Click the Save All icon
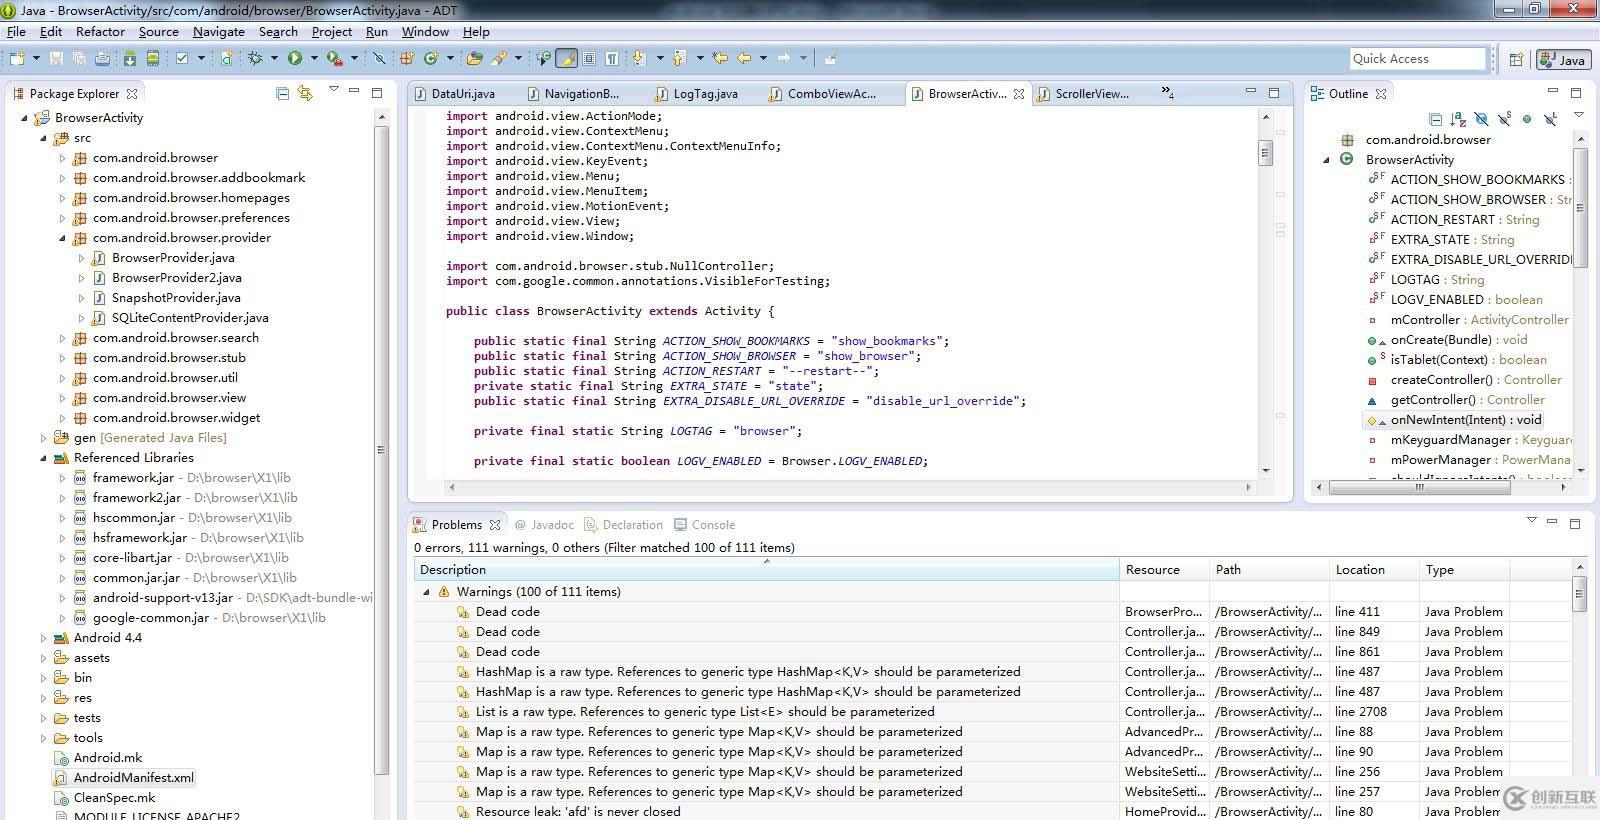This screenshot has height=820, width=1600. tap(79, 58)
